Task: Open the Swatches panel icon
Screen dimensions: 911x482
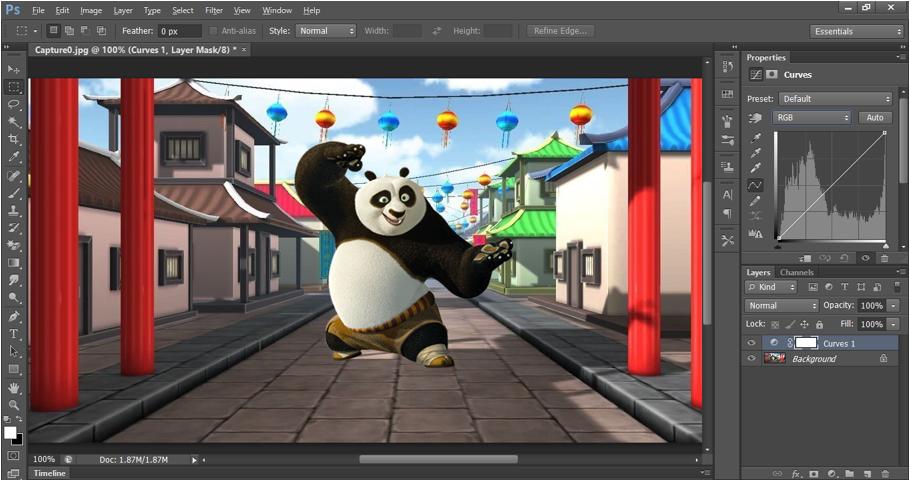Action: pyautogui.click(x=727, y=93)
